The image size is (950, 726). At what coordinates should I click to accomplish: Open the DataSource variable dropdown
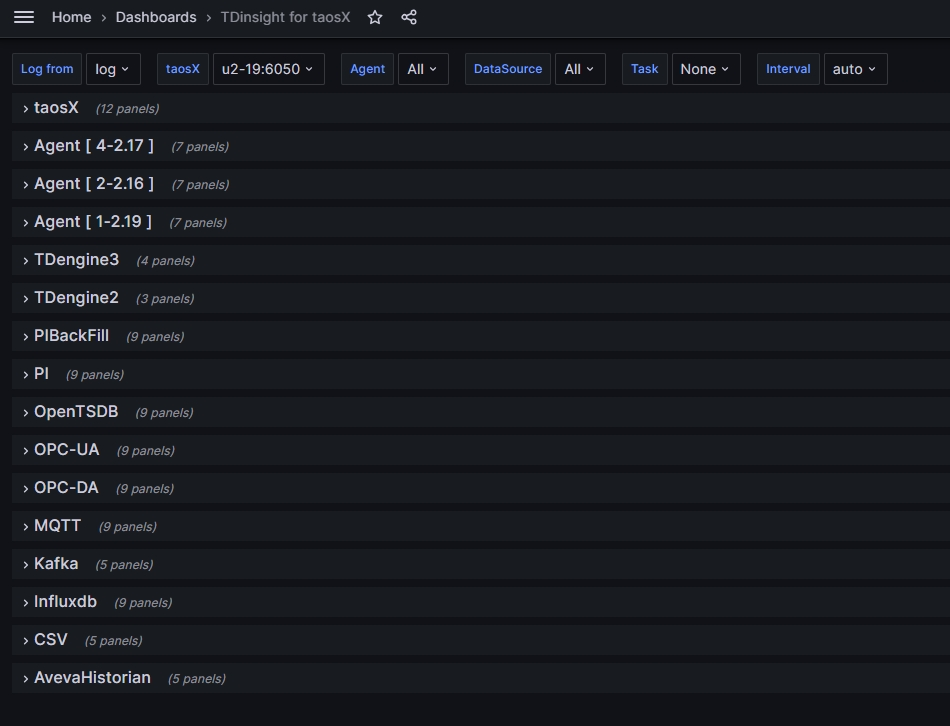point(579,69)
